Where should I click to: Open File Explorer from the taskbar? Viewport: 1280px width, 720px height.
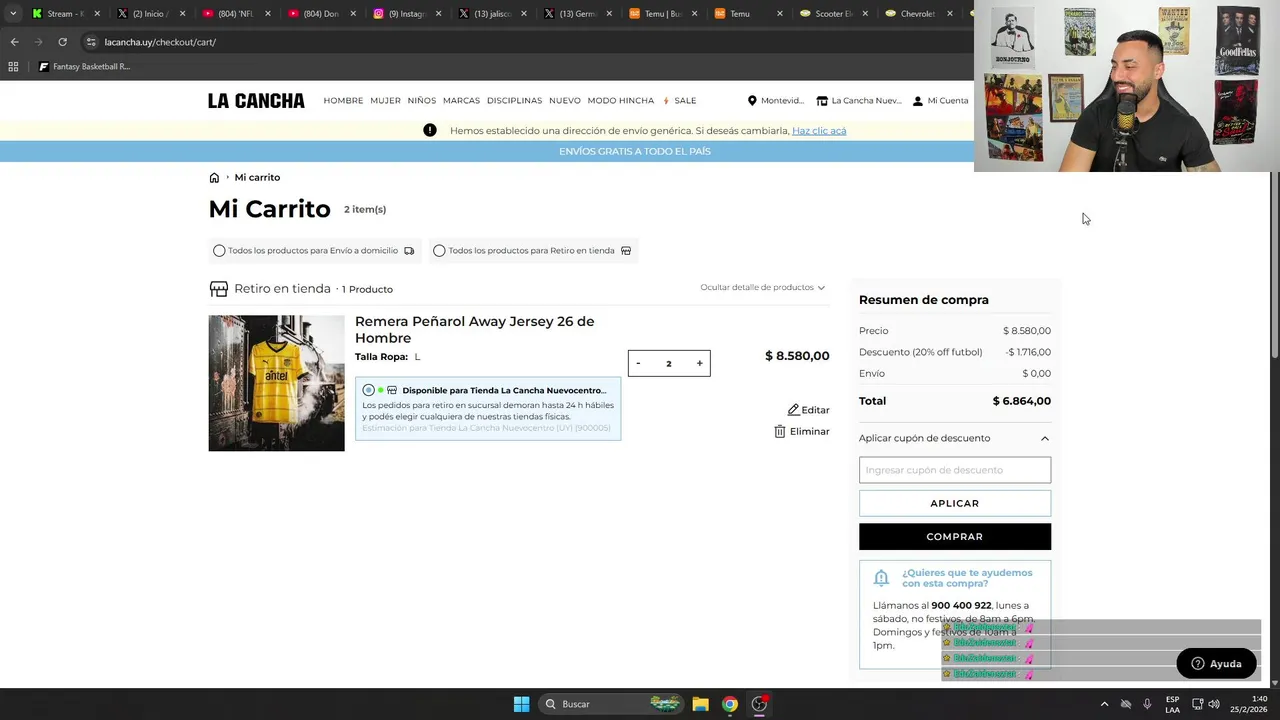point(700,704)
